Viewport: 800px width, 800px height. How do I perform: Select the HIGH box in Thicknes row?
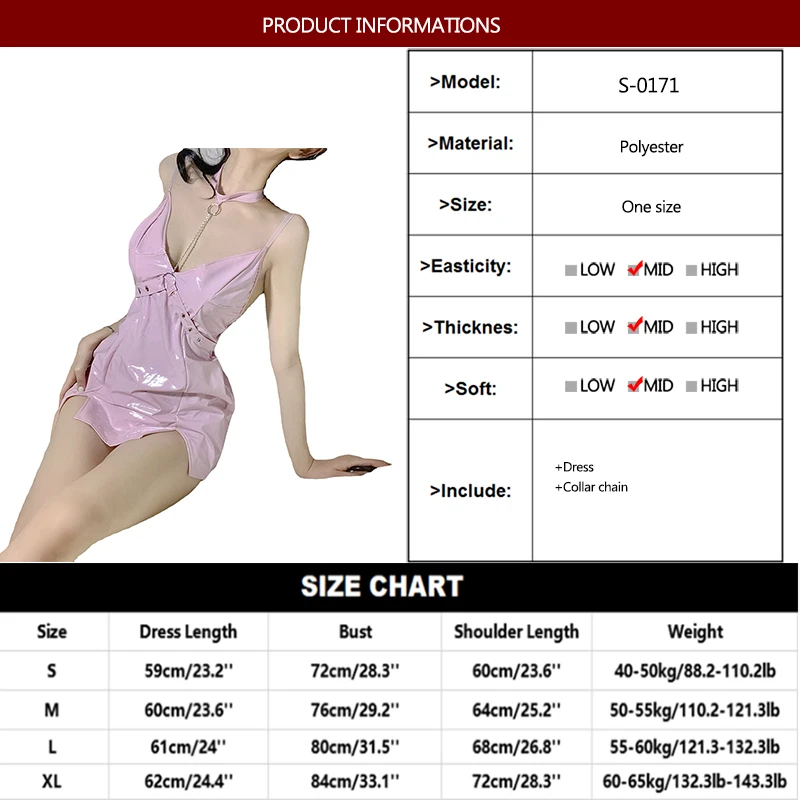pyautogui.click(x=691, y=328)
